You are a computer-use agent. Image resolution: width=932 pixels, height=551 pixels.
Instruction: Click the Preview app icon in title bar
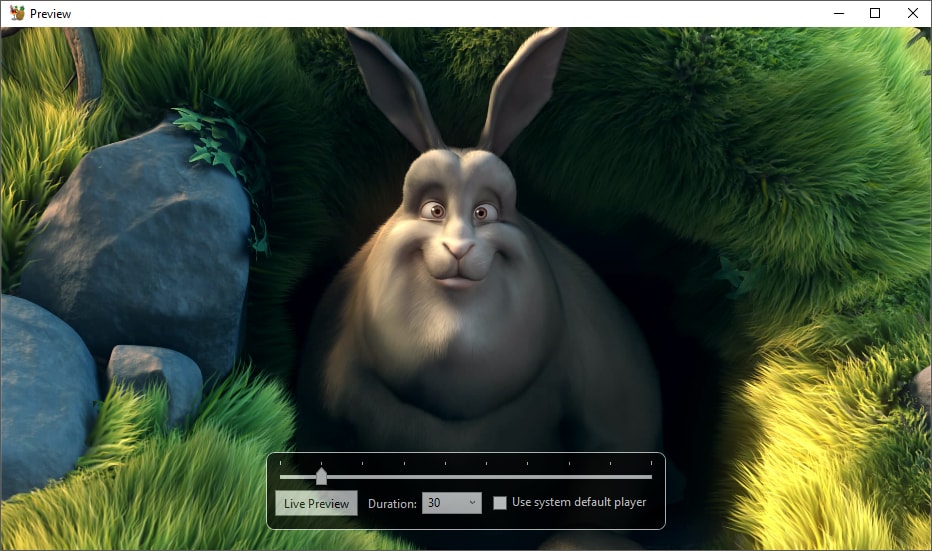[16, 14]
